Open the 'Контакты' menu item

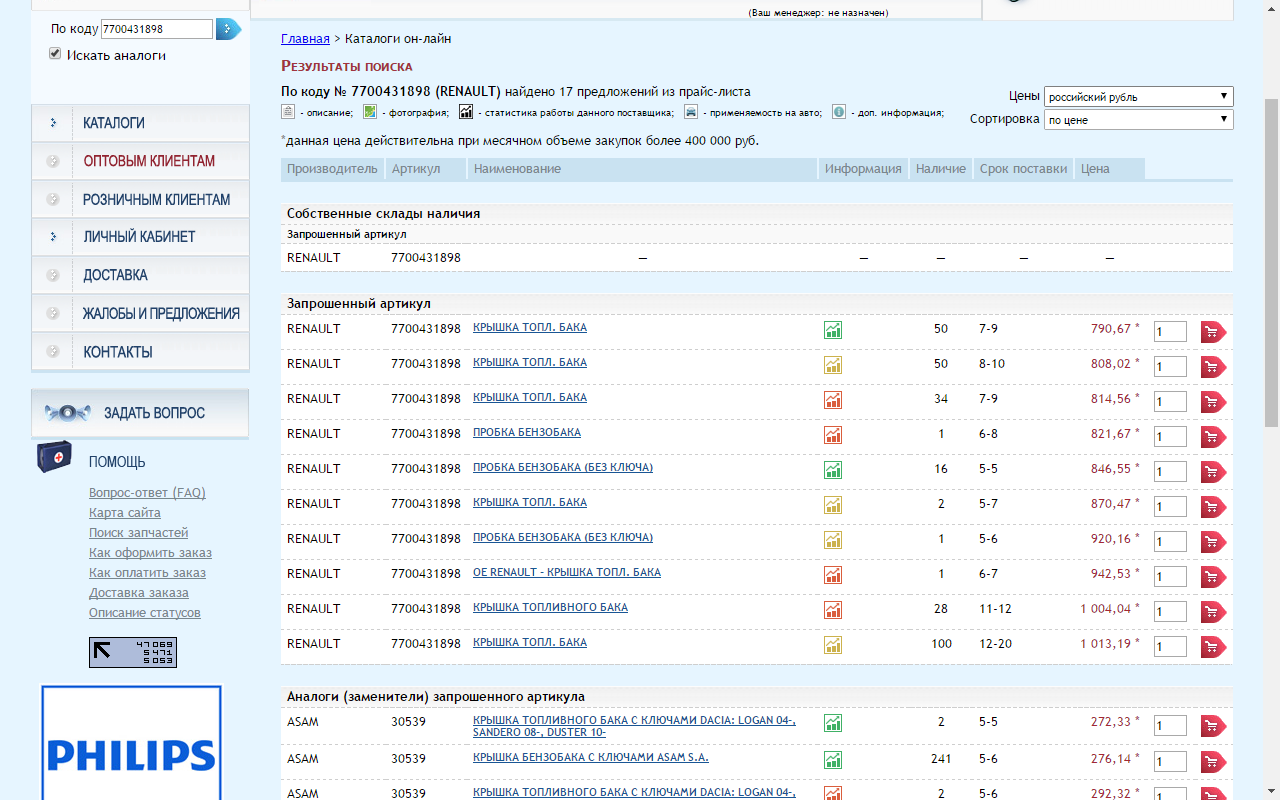tap(140, 352)
